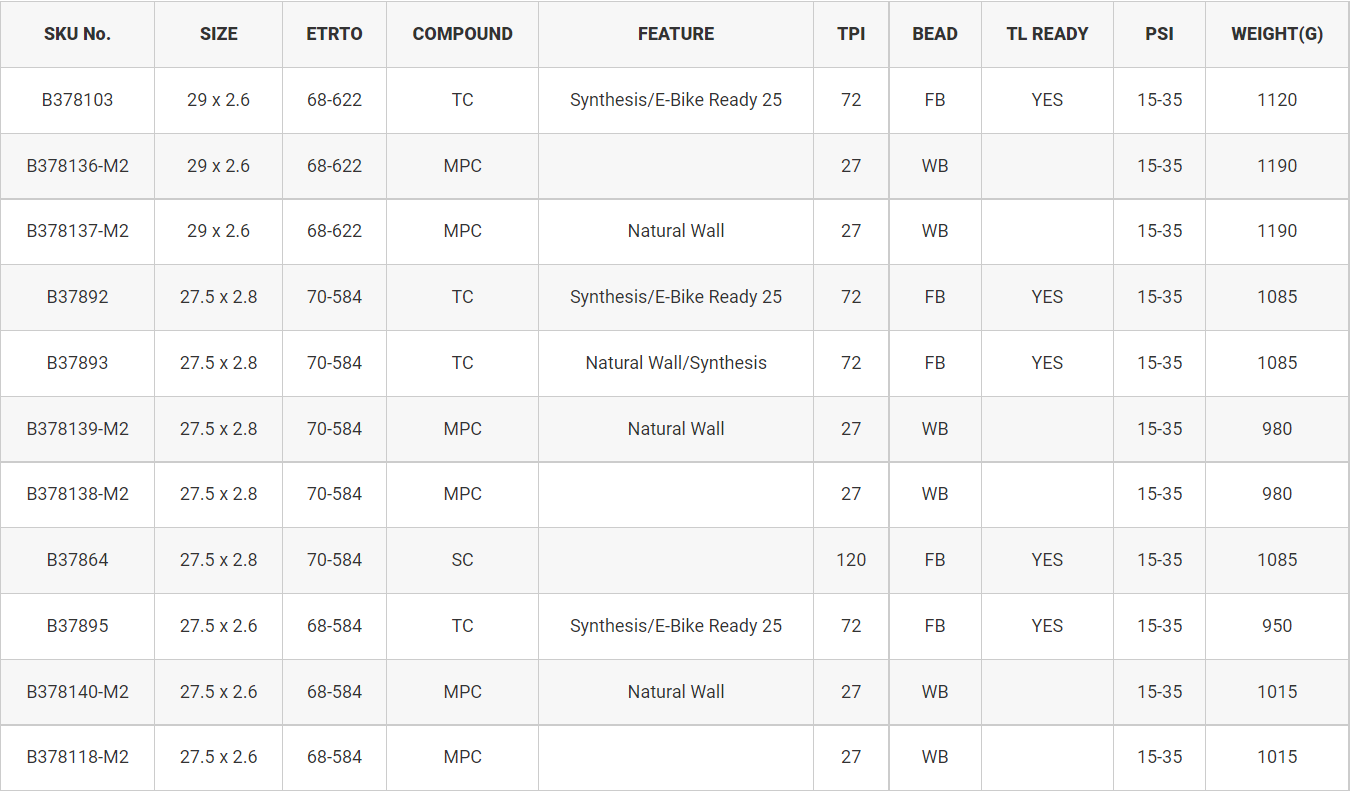Select SKU cell B37893
1352x792 pixels.
[77, 363]
